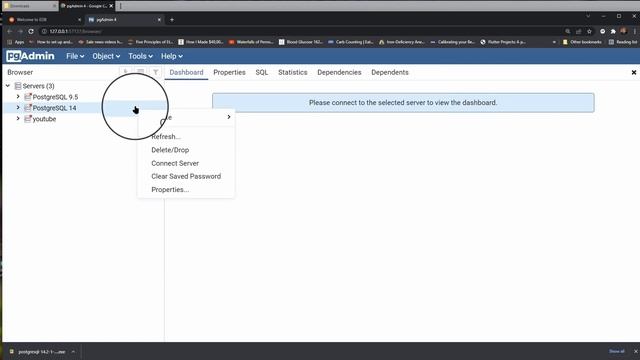
Task: Go forward using the browser forward arrow
Action: (20, 31)
